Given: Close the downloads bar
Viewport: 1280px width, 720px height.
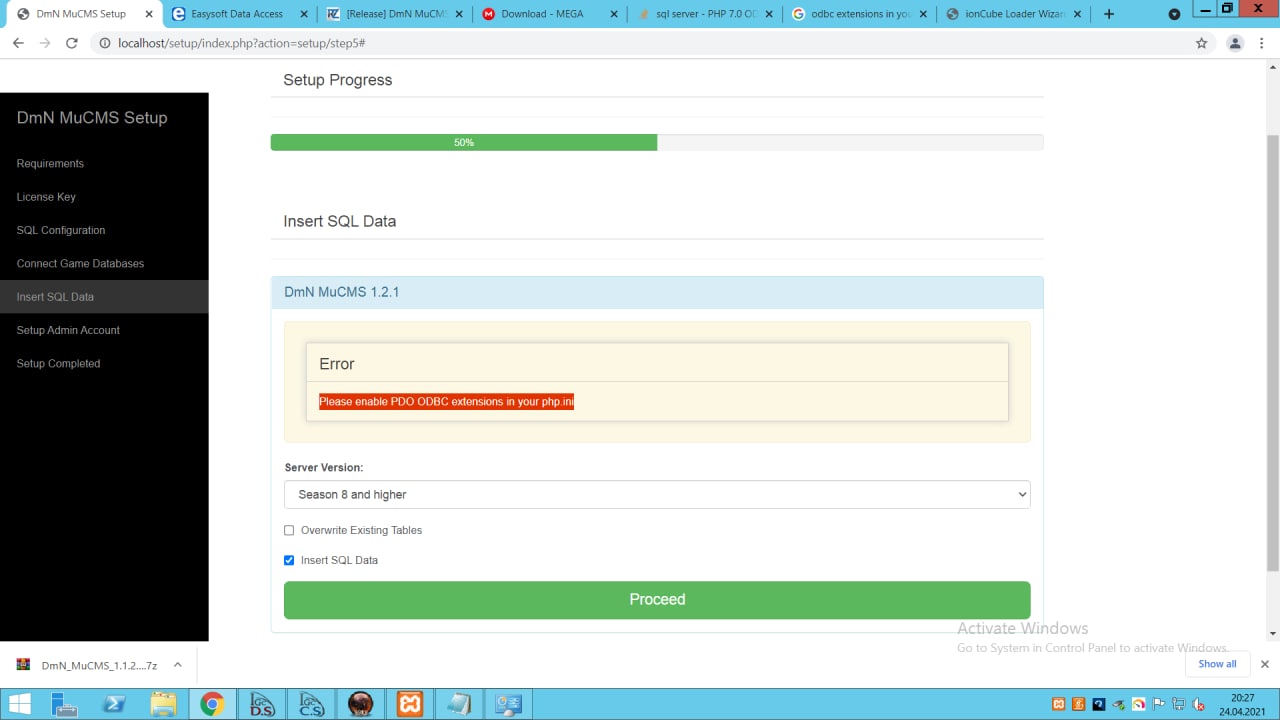Looking at the screenshot, I should pos(1264,664).
